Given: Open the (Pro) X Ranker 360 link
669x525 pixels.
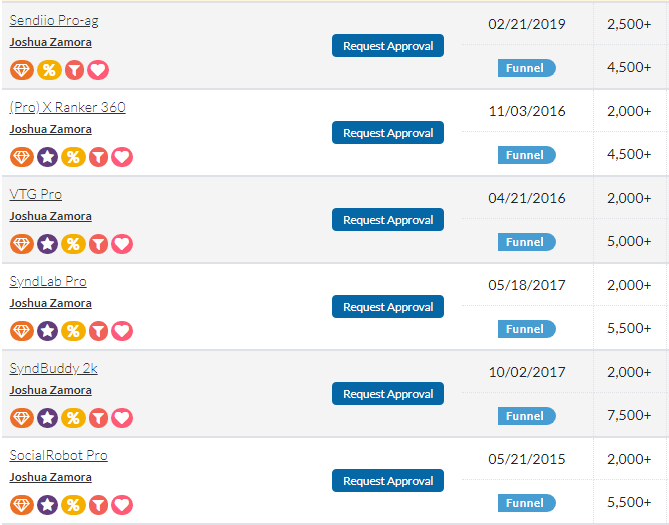Looking at the screenshot, I should point(67,108).
